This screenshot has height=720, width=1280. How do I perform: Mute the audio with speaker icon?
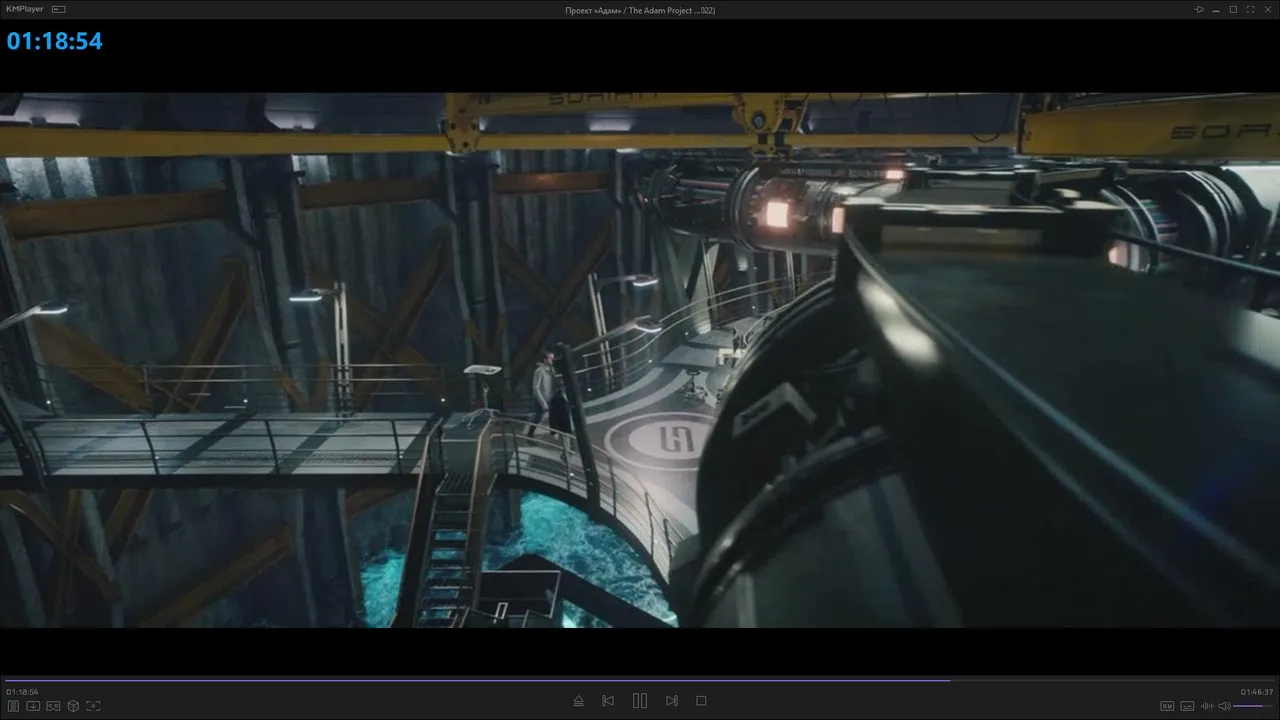click(1224, 706)
